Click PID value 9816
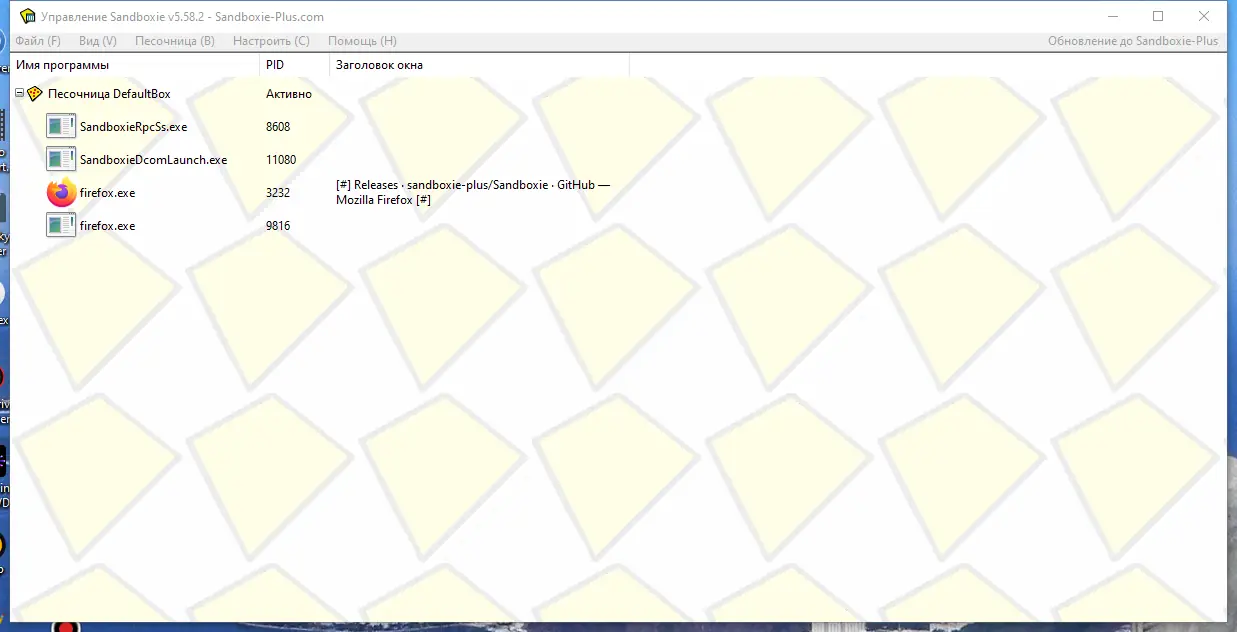The width and height of the screenshot is (1237, 632). pos(278,226)
